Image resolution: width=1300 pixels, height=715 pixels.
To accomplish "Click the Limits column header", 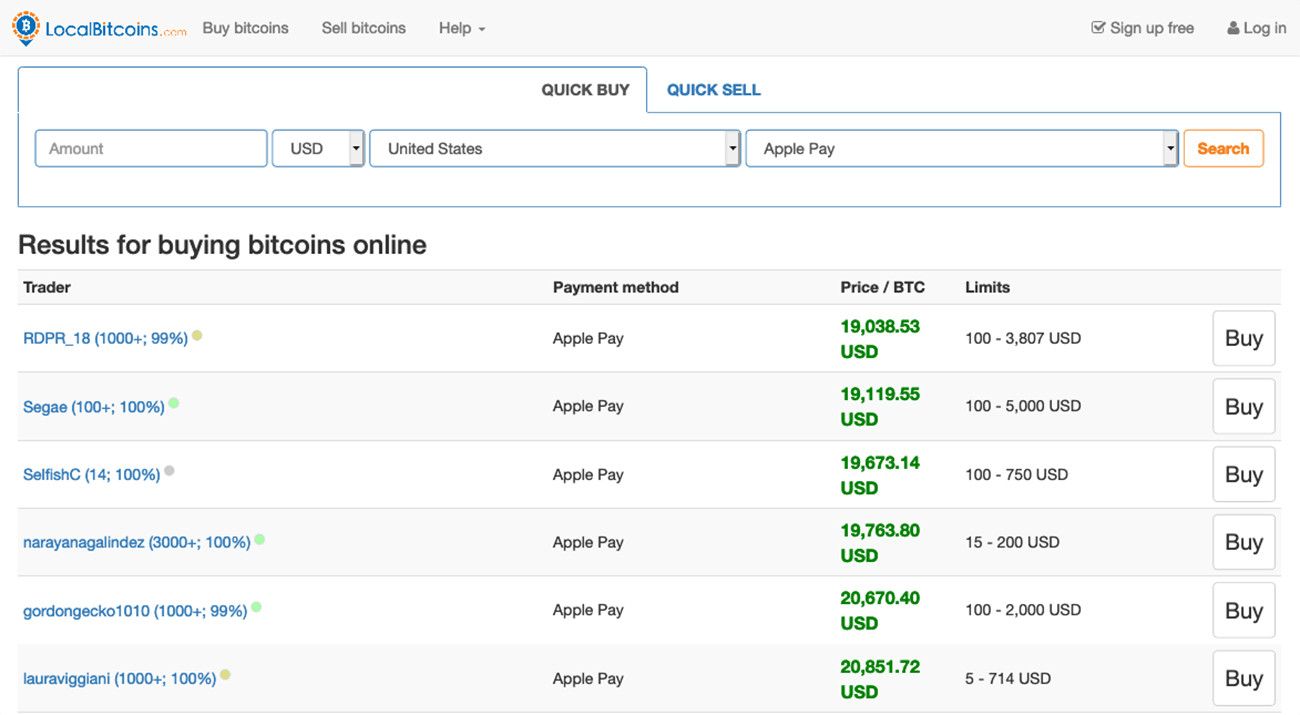I will click(988, 287).
